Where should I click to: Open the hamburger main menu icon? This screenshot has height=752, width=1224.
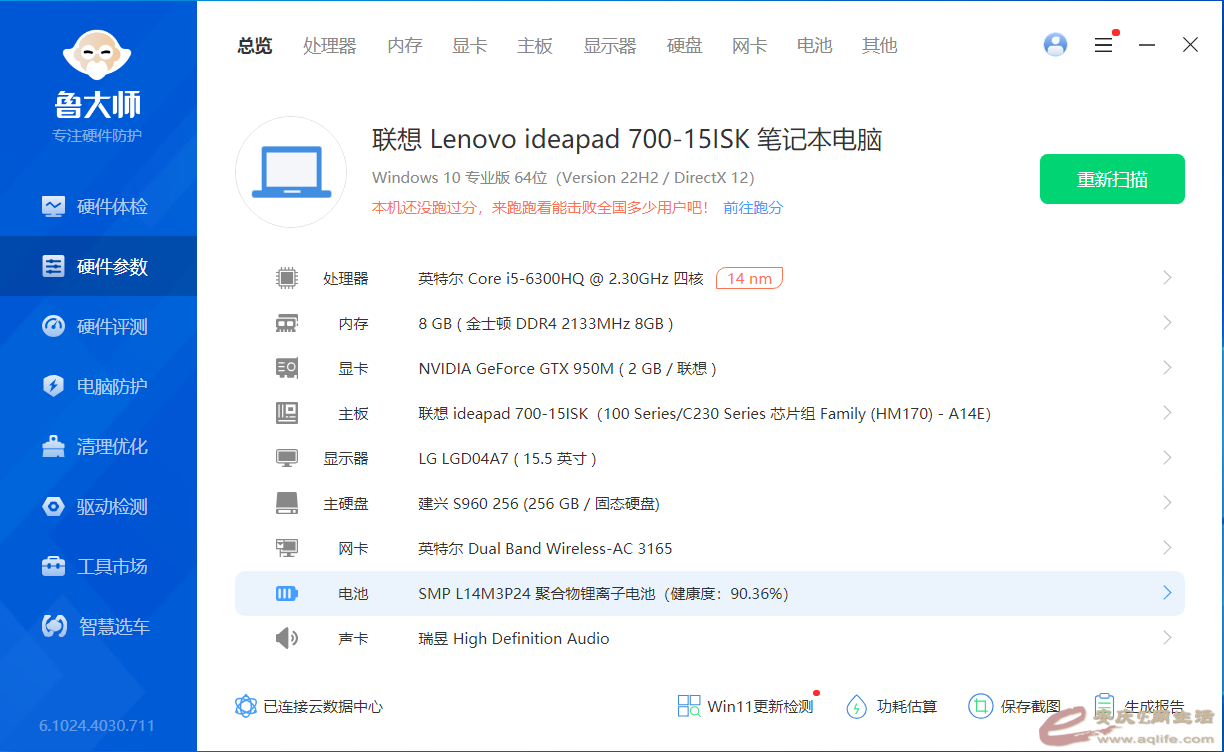[x=1103, y=45]
